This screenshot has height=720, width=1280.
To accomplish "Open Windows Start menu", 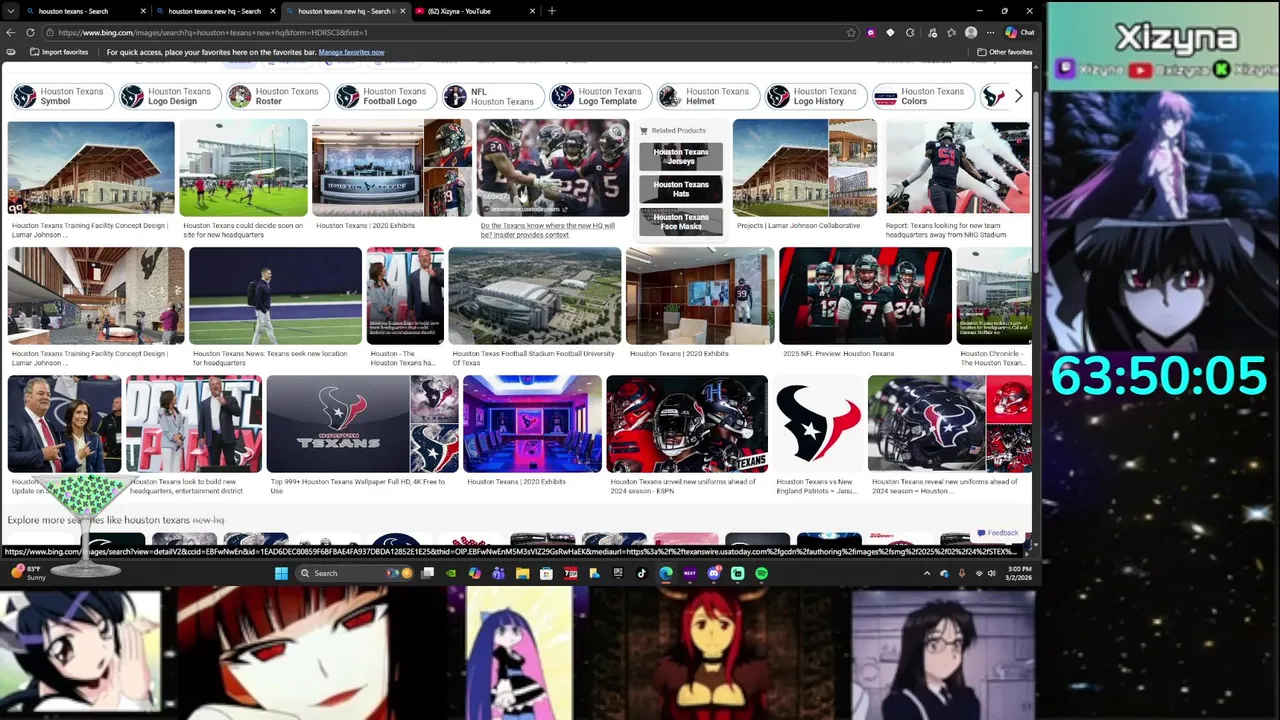I will pyautogui.click(x=281, y=573).
